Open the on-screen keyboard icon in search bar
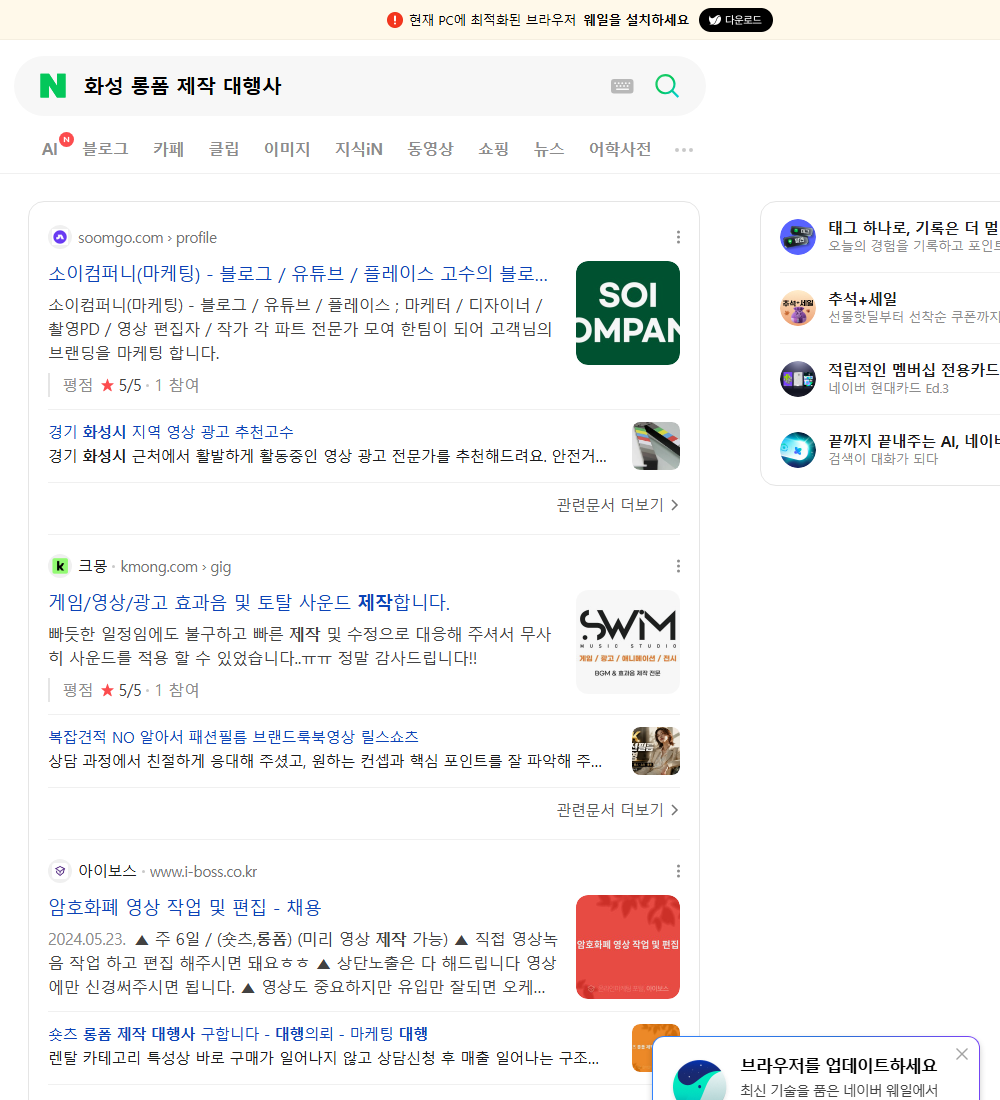Screen dimensions: 1000x1100 click(622, 86)
